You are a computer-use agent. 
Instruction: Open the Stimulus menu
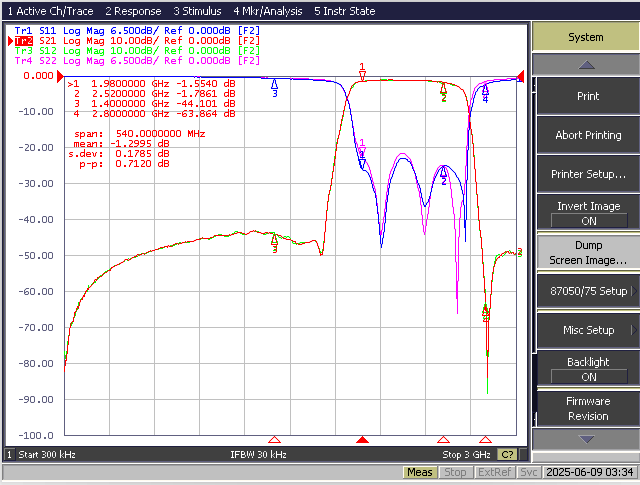(197, 11)
